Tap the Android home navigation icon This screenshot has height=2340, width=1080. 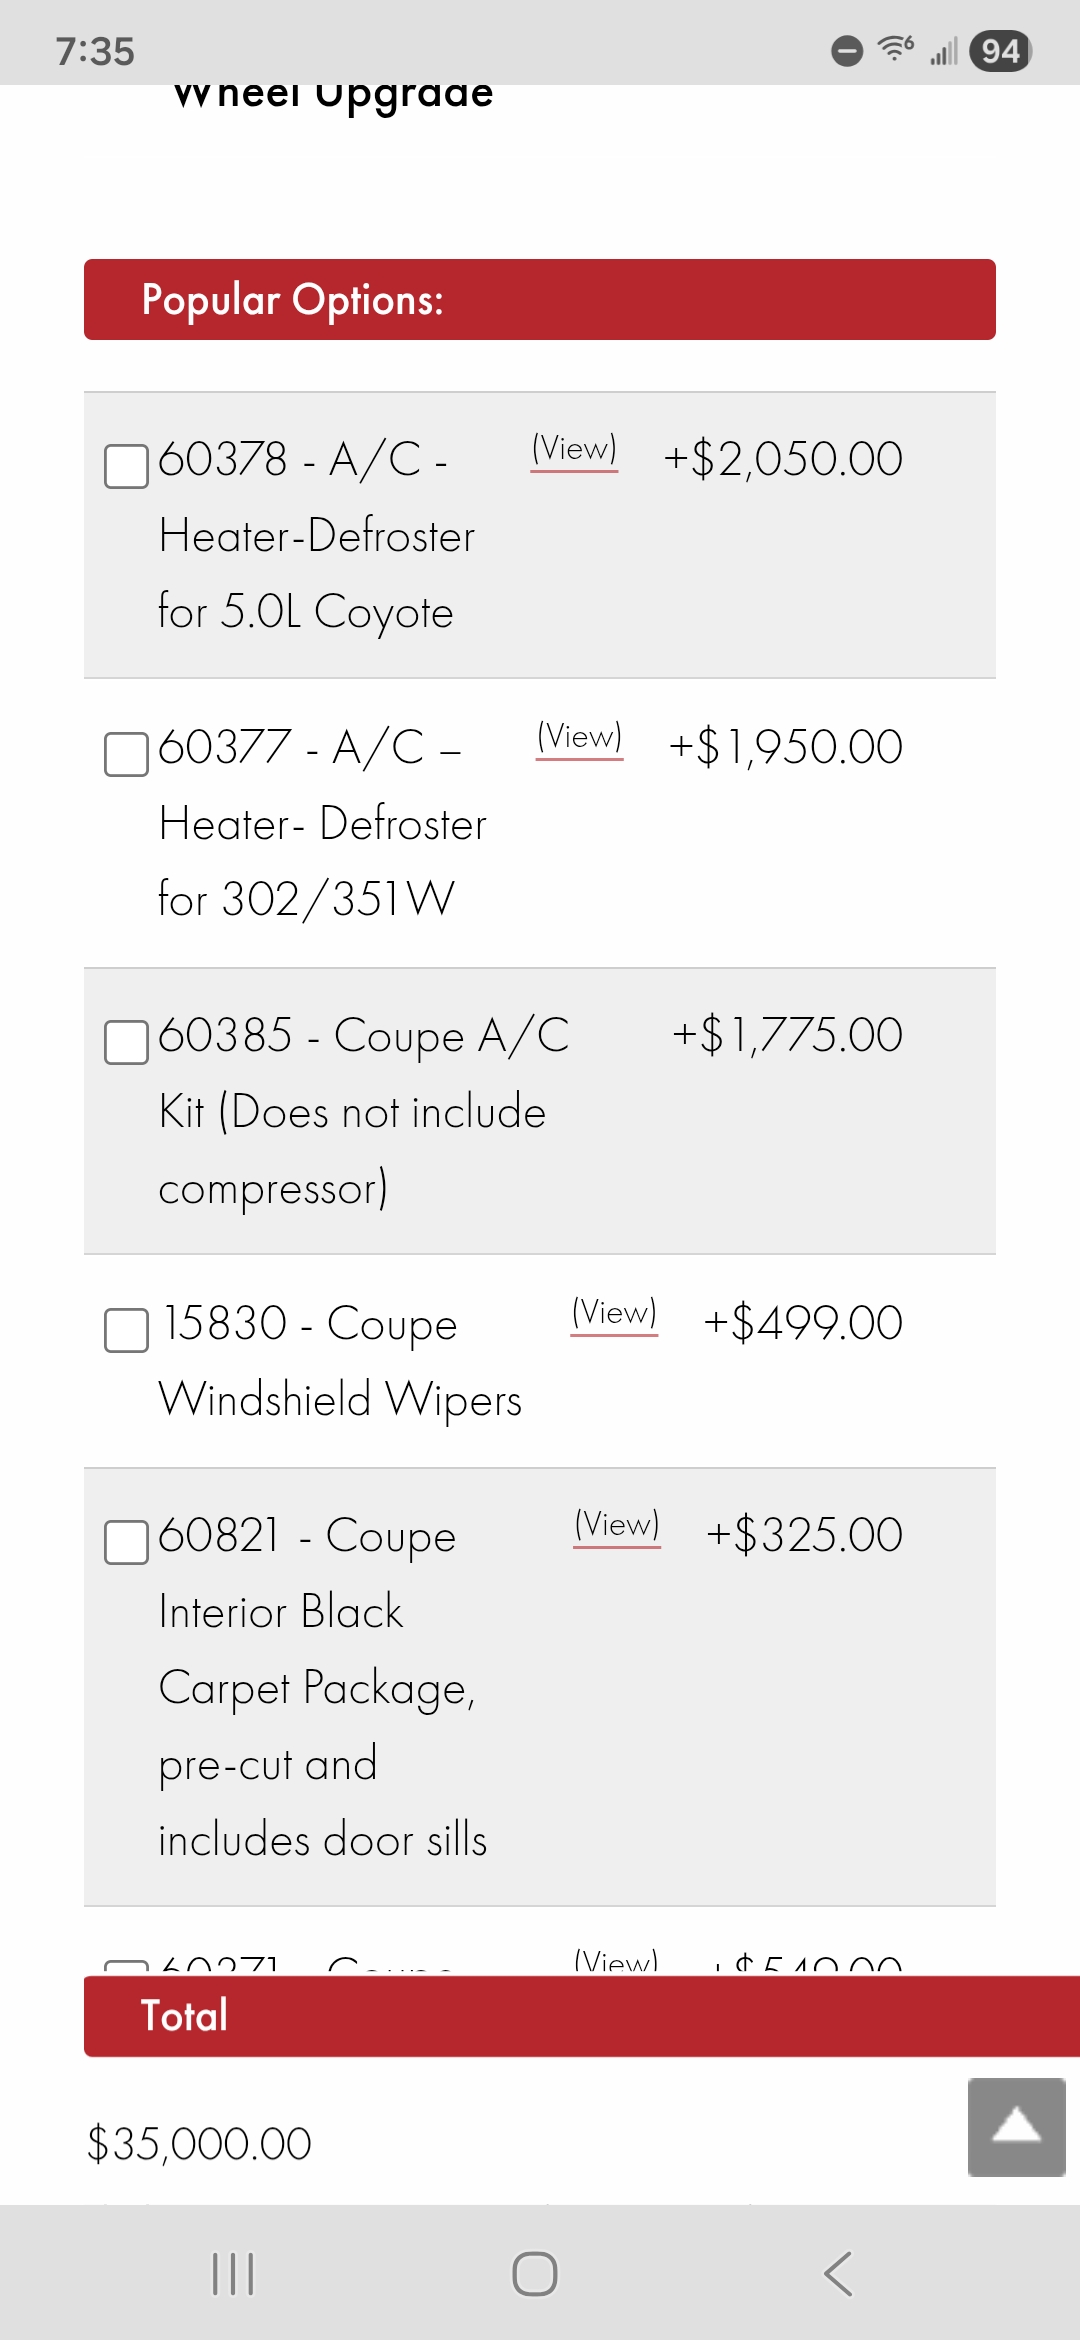coord(535,2274)
